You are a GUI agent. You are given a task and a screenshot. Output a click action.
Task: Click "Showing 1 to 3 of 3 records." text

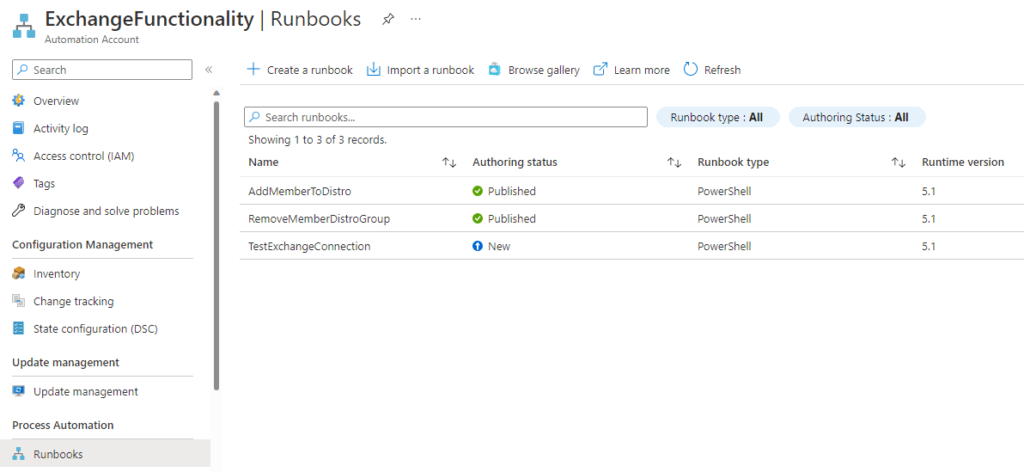point(317,140)
